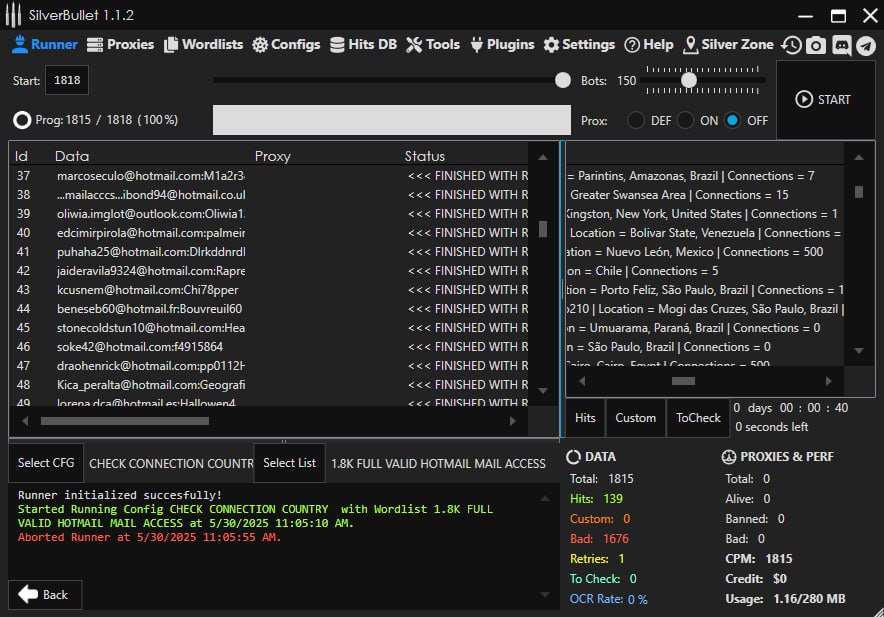Click the resize grip at window corner

point(879,612)
